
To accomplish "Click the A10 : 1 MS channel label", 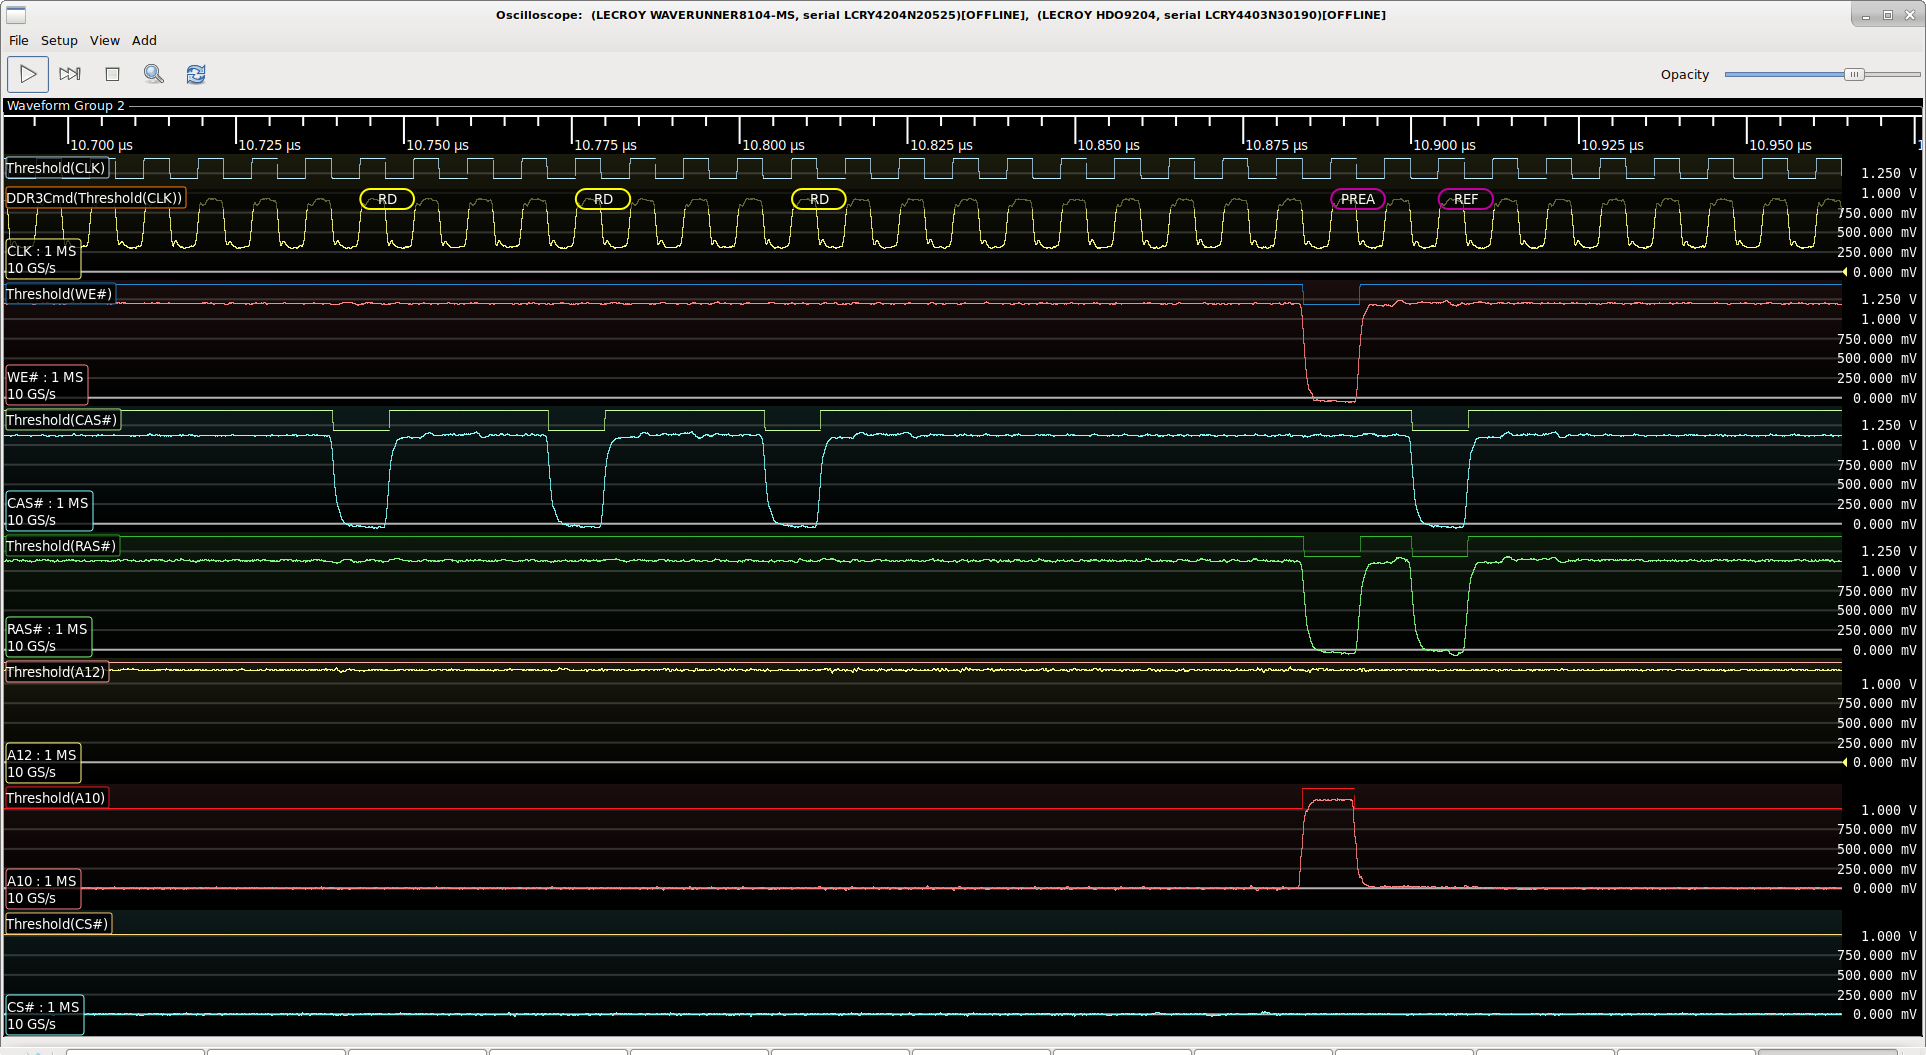I will click(x=42, y=889).
